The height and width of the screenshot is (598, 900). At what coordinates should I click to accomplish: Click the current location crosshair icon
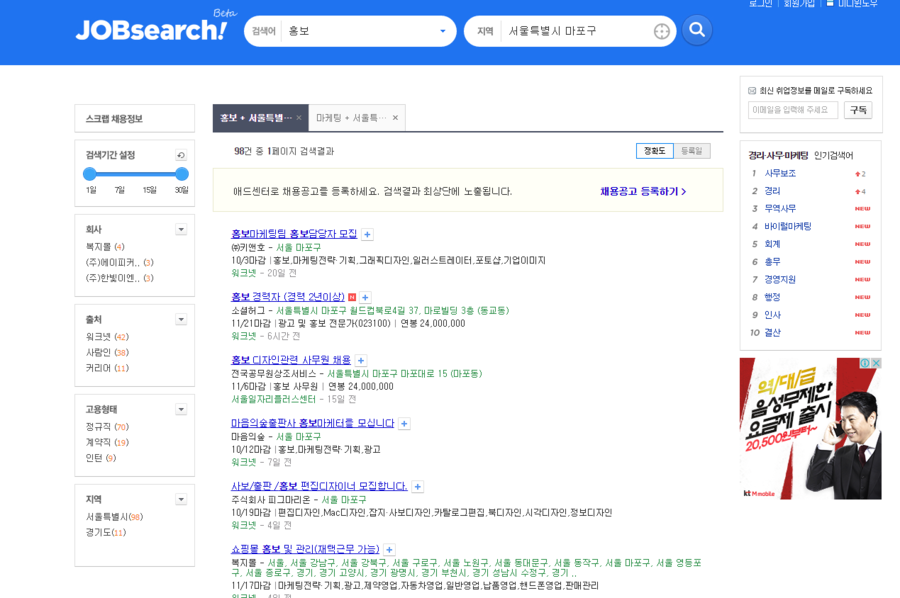tap(661, 31)
